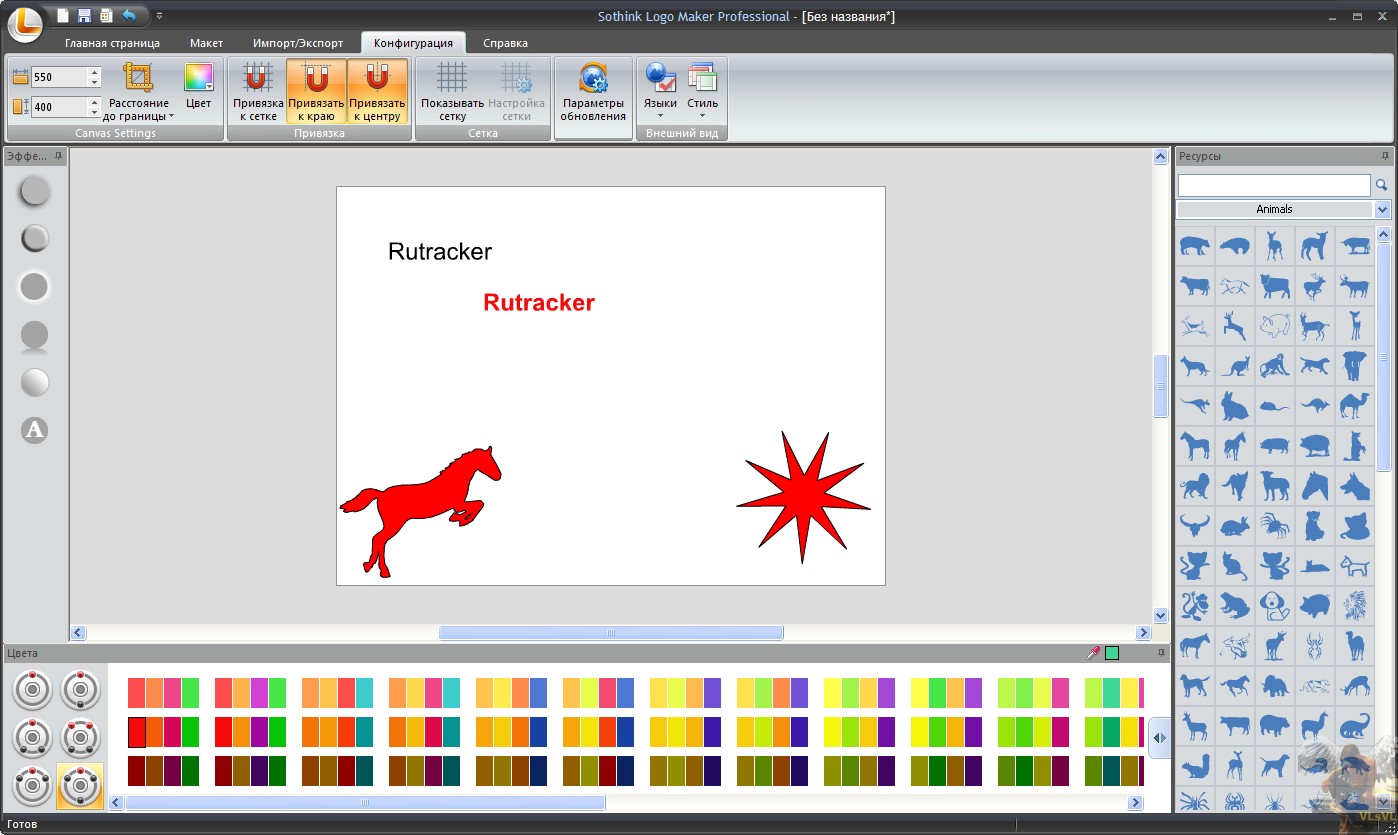Select the frog silhouette resource
1398x835 pixels.
tap(1235, 605)
